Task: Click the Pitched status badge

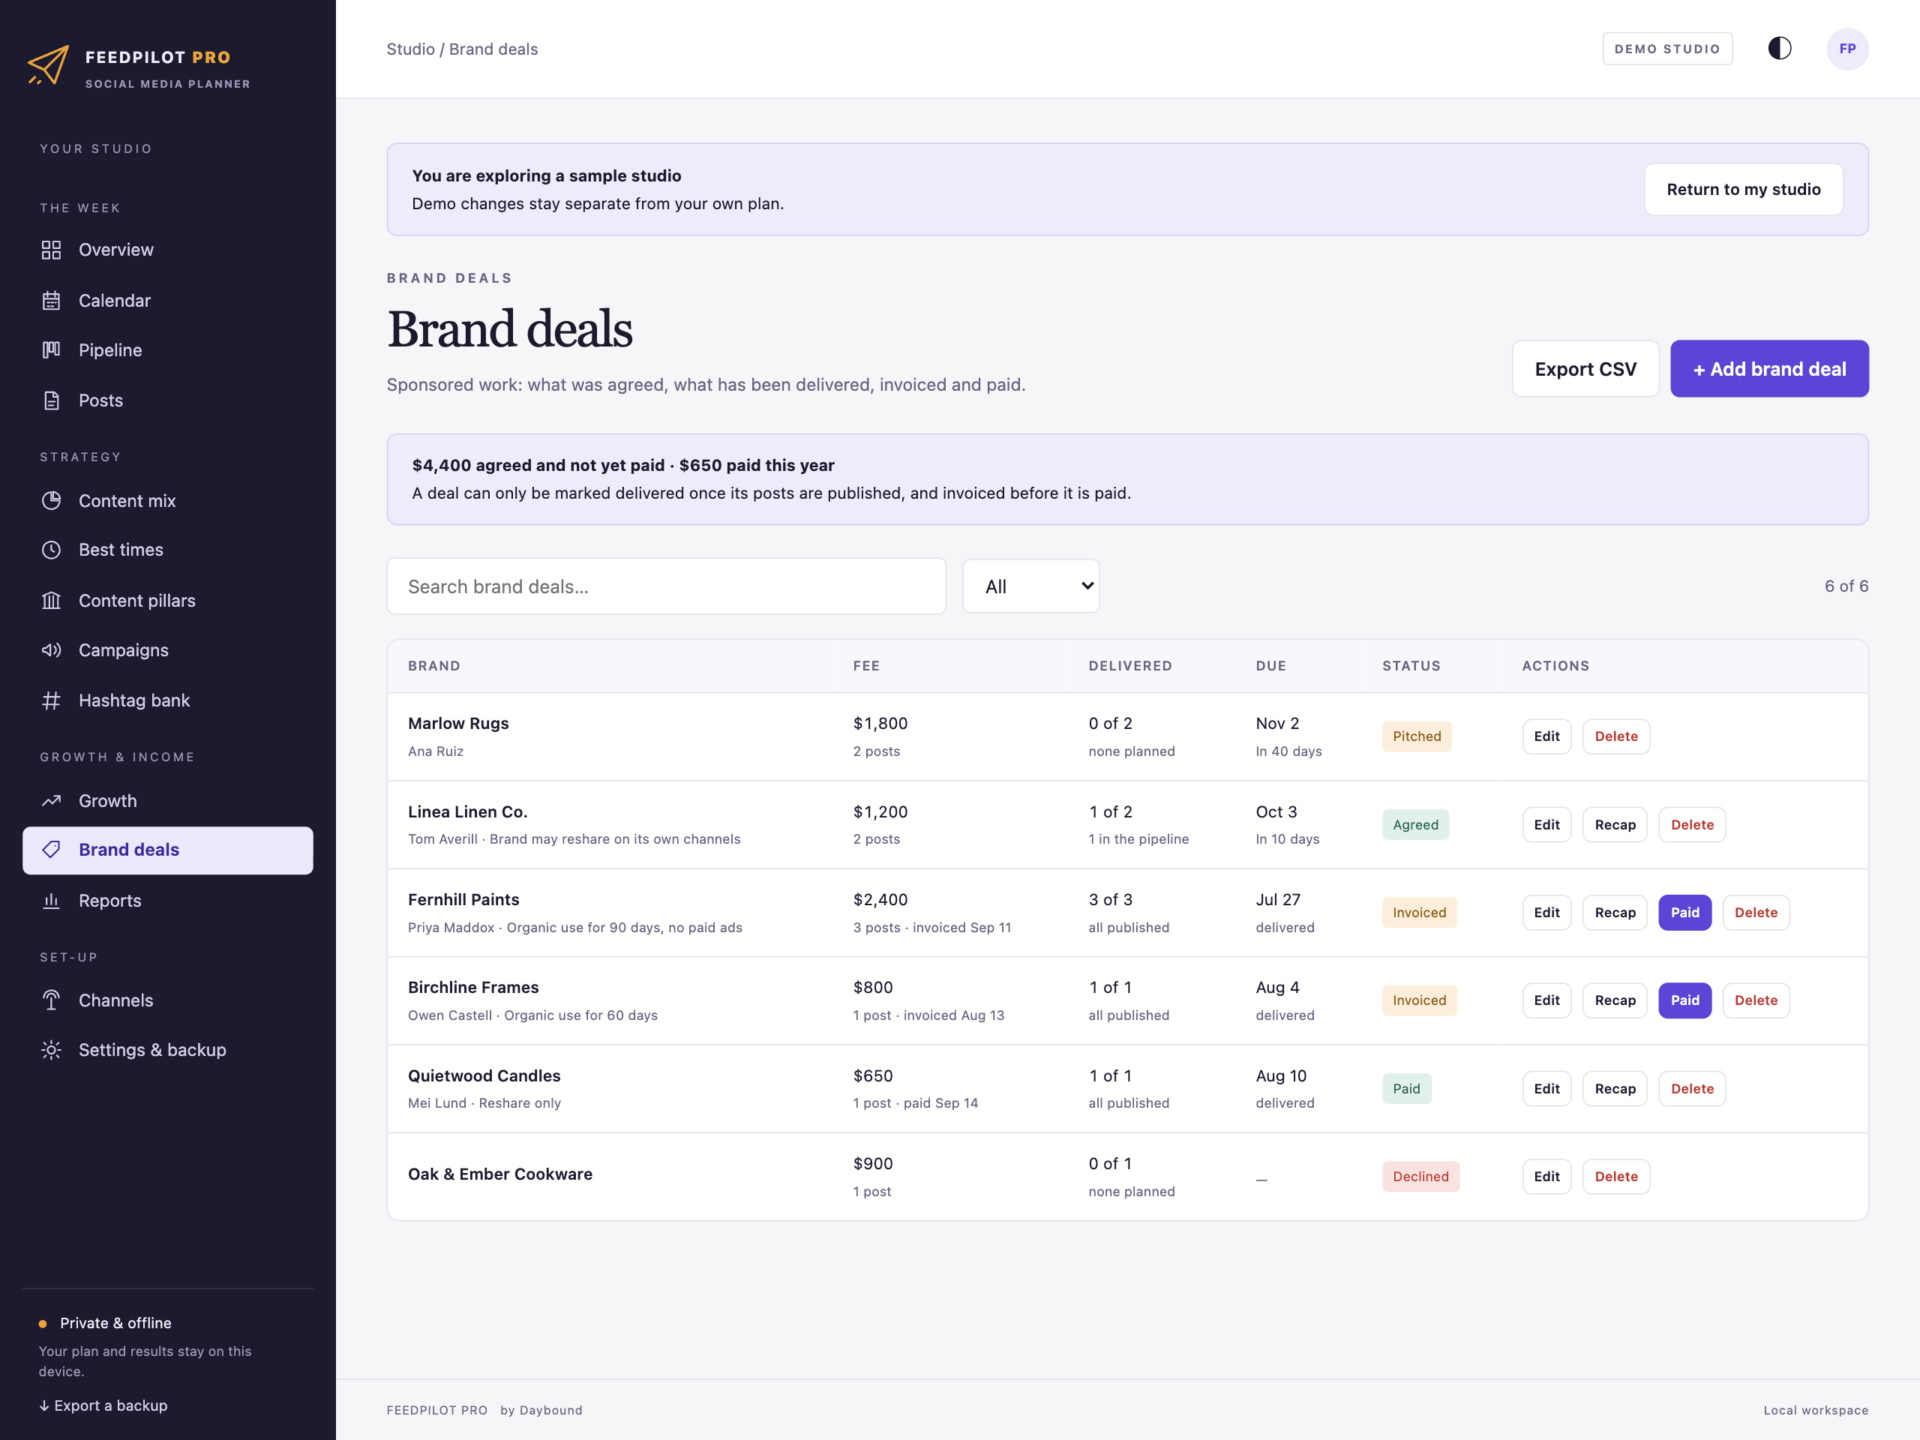Action: 1417,736
